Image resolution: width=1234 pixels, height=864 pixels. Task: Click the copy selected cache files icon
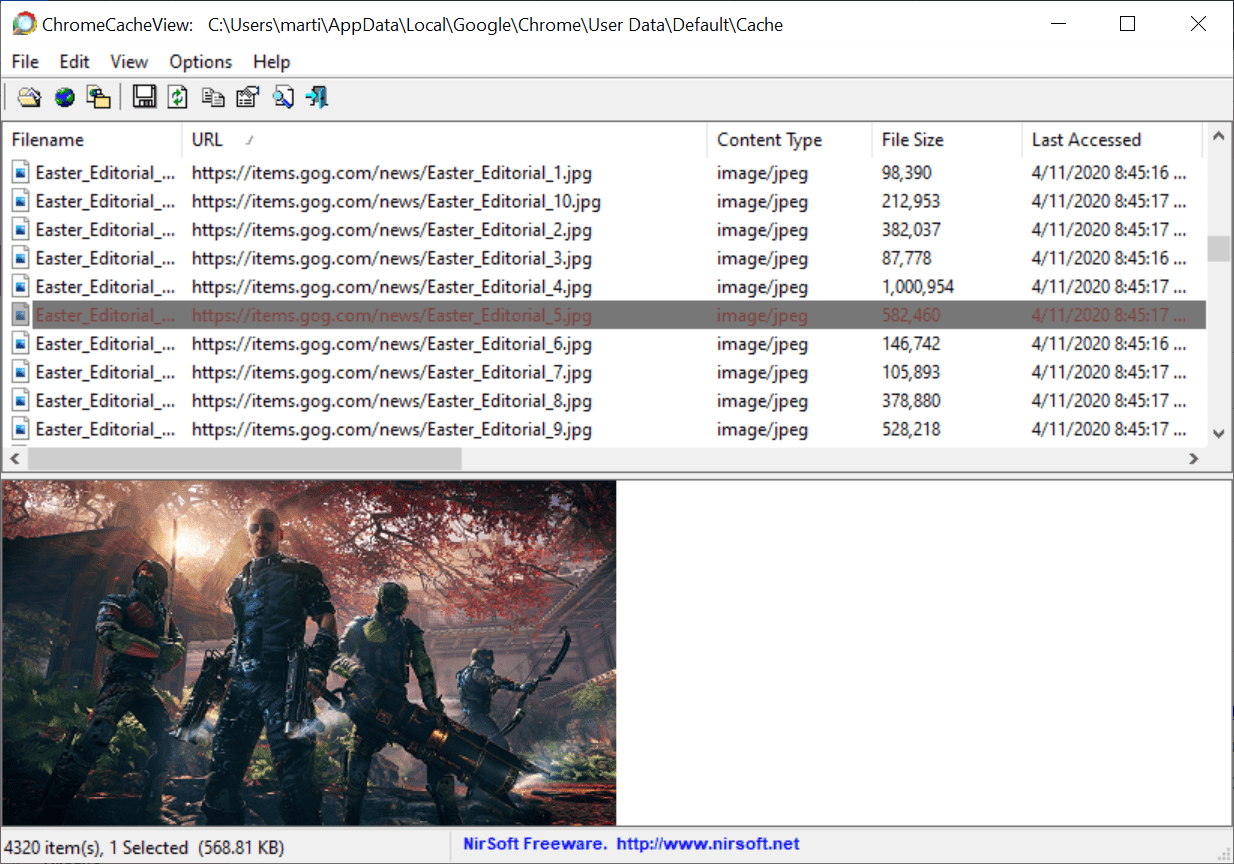point(98,97)
